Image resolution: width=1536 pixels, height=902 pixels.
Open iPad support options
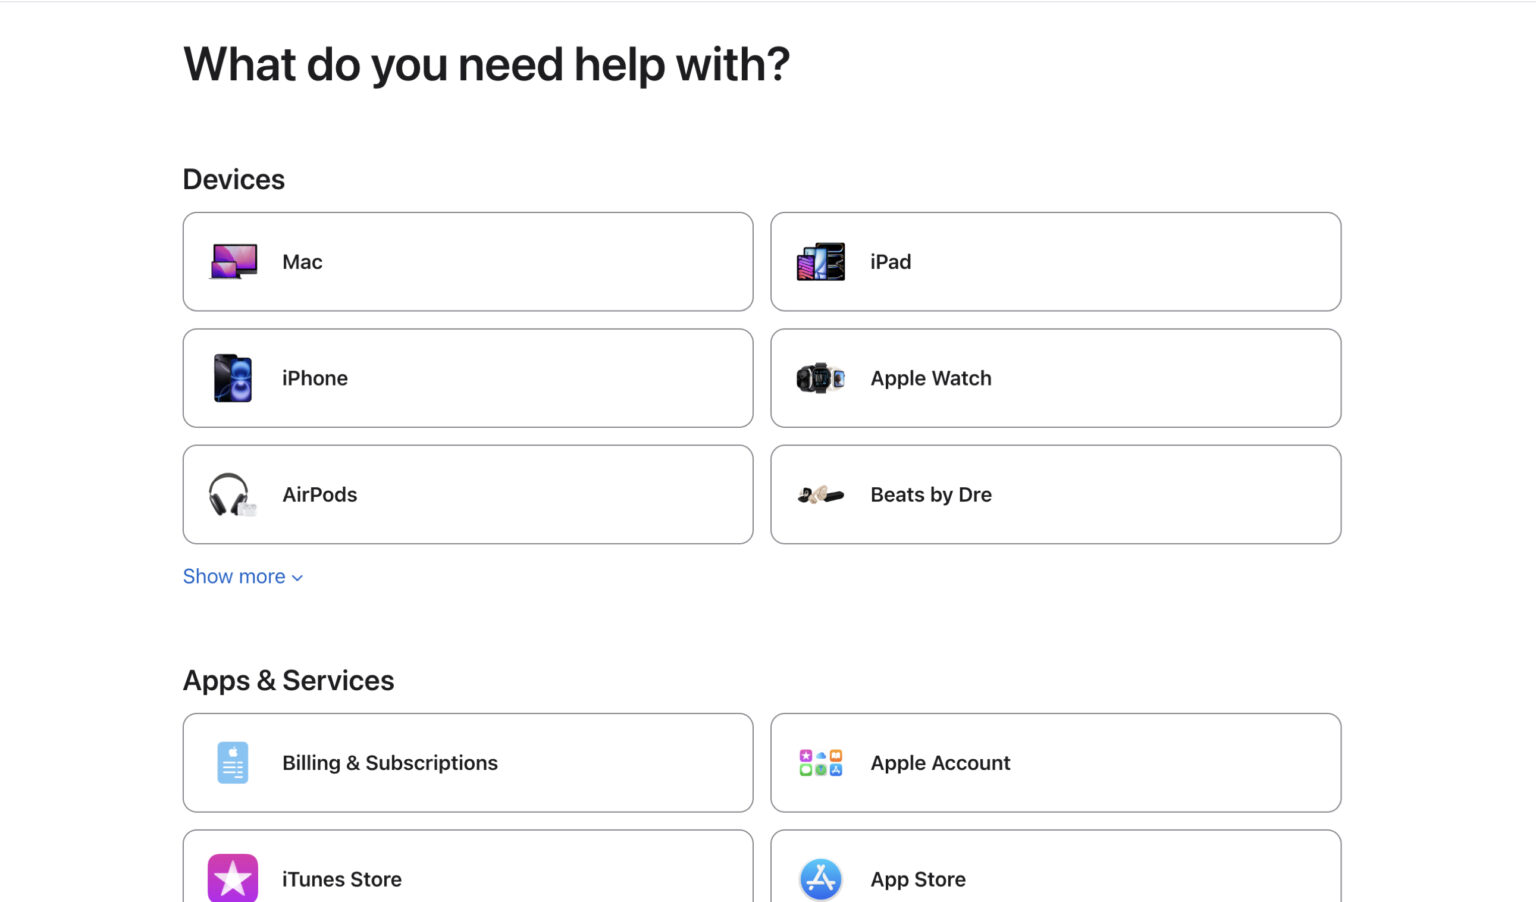(1055, 261)
